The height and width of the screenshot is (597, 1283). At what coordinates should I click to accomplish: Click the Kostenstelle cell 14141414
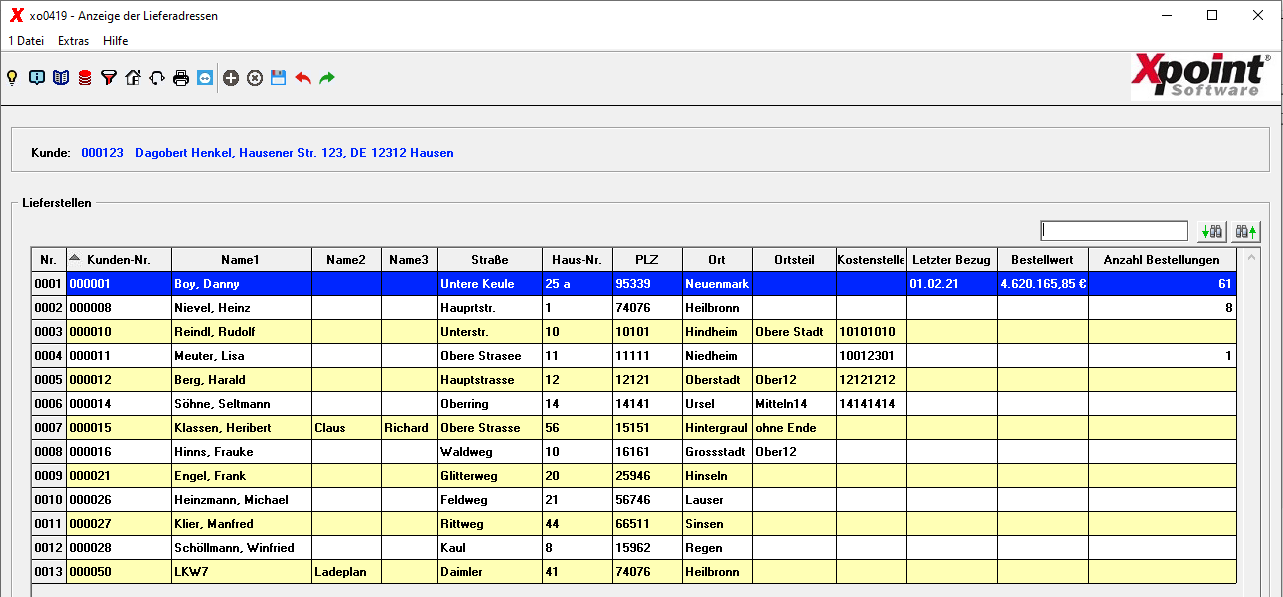[871, 404]
